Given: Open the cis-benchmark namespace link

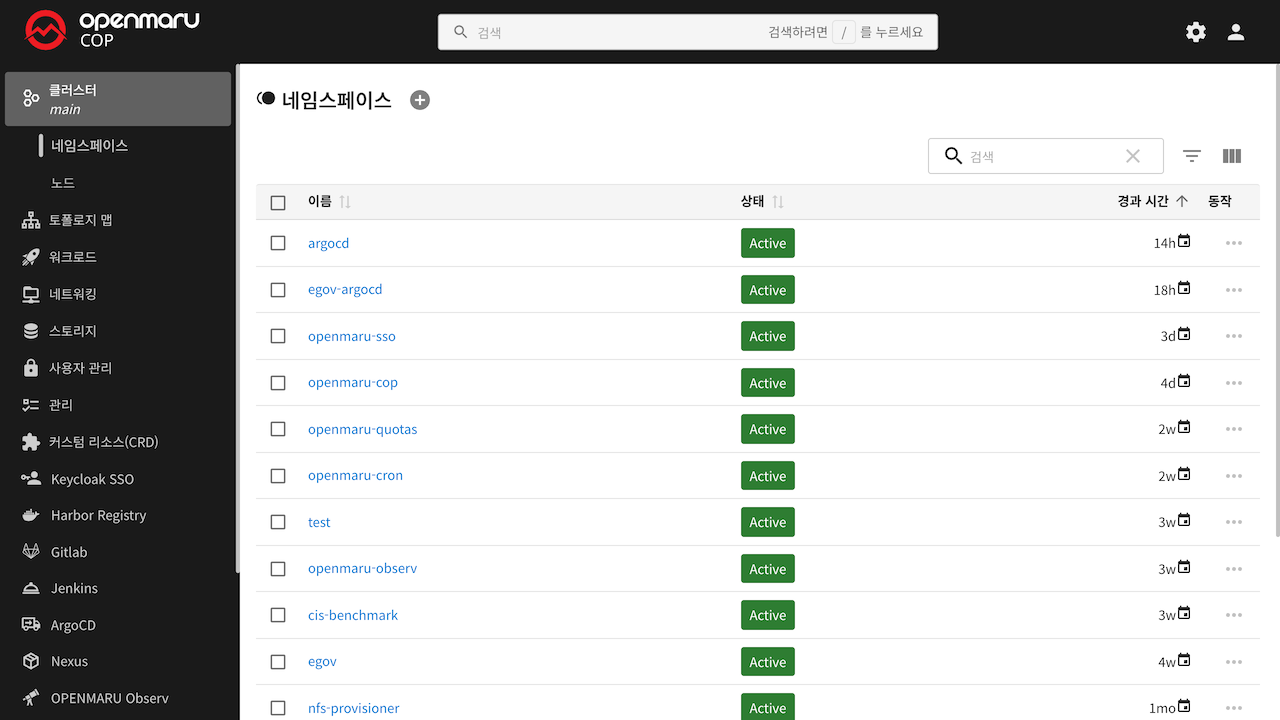Looking at the screenshot, I should pos(353,615).
